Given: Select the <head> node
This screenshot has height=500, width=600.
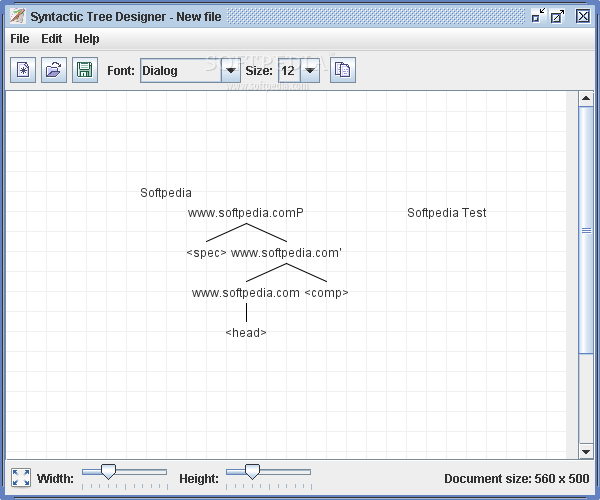Looking at the screenshot, I should (x=246, y=333).
